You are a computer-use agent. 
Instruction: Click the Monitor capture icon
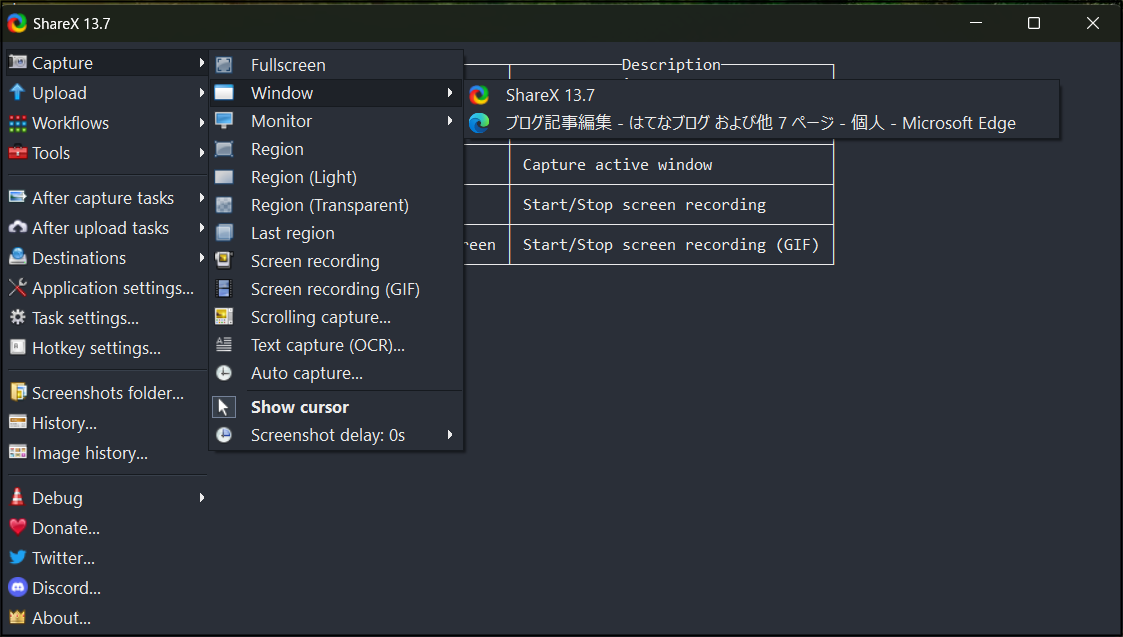[224, 121]
